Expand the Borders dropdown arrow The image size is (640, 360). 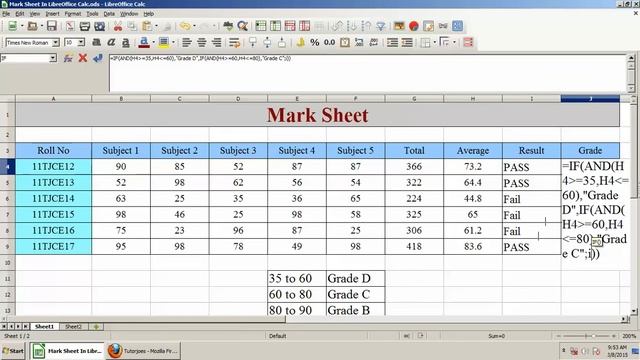tap(434, 42)
